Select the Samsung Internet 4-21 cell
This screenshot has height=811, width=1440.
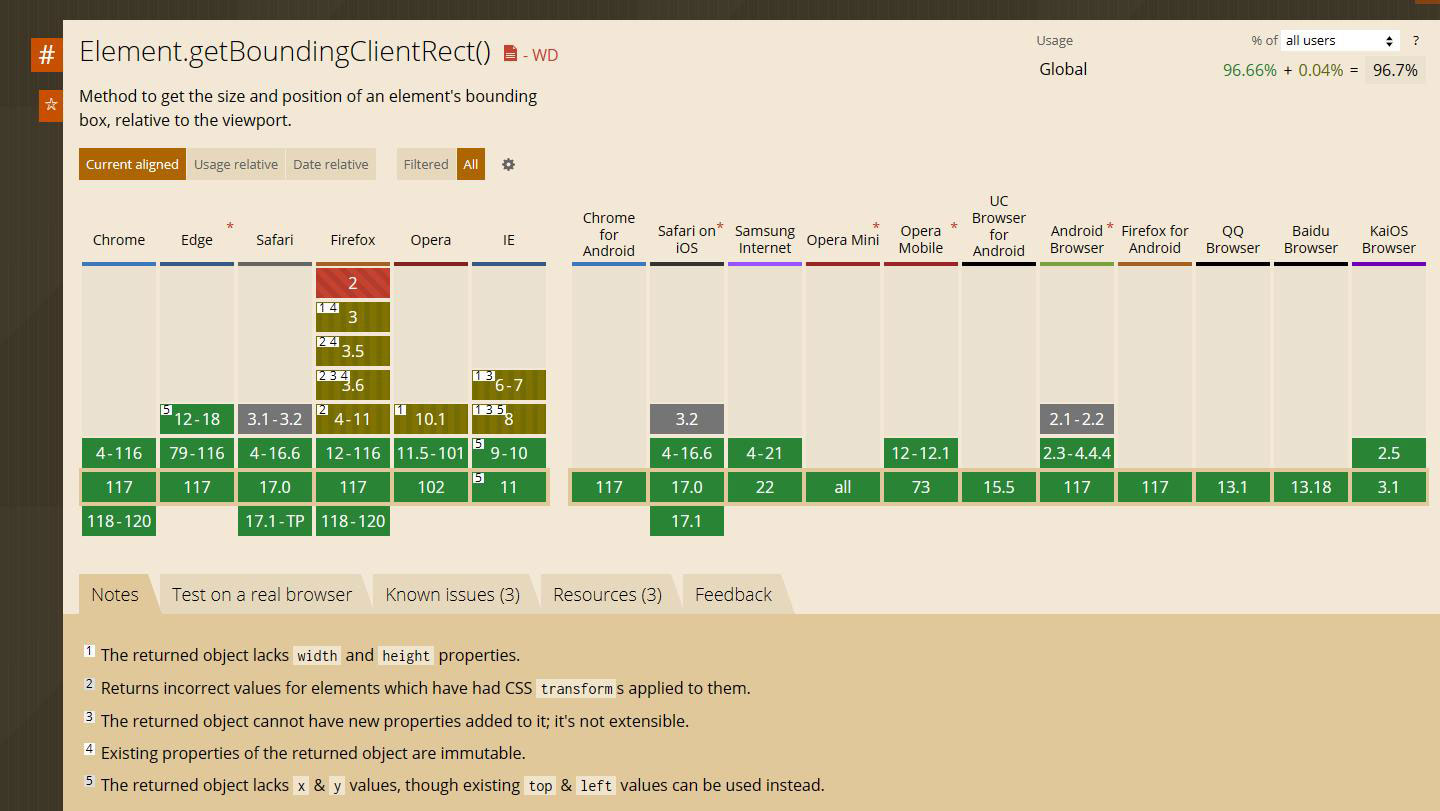click(765, 453)
